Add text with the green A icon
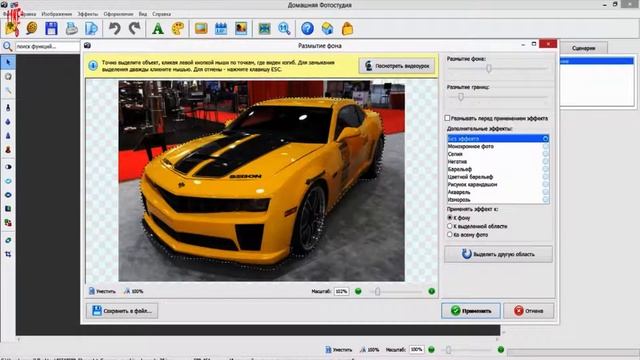Image resolution: width=640 pixels, height=360 pixels. [x=158, y=29]
